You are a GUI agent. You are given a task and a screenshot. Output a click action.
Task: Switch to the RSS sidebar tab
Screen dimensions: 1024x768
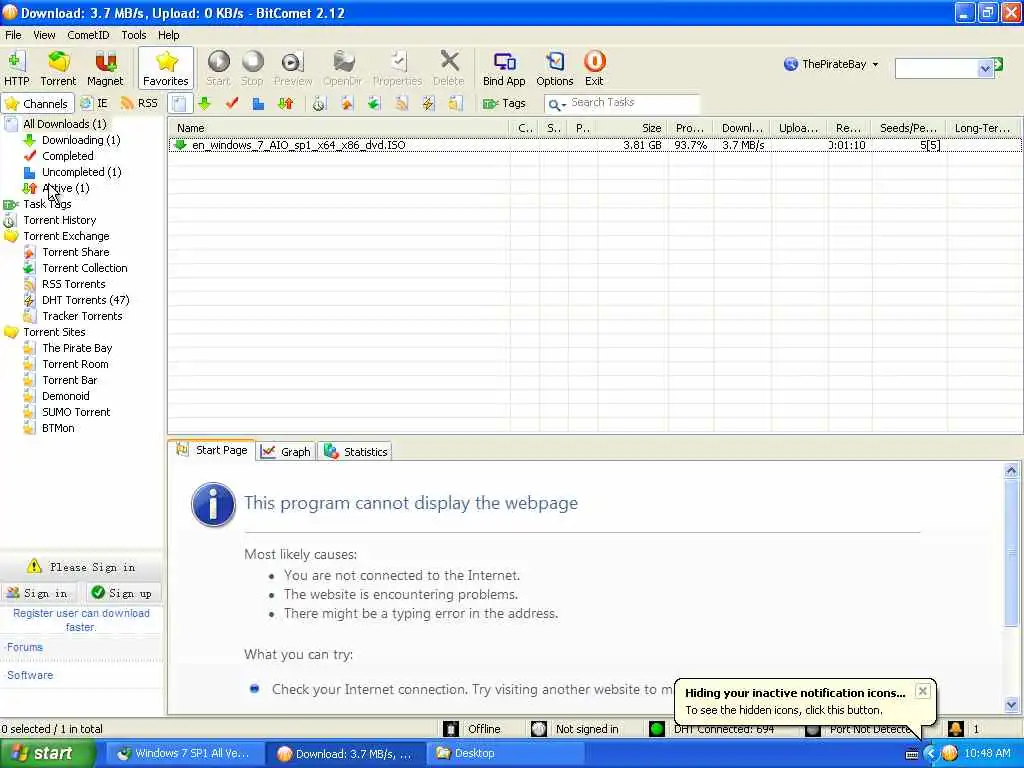click(140, 103)
